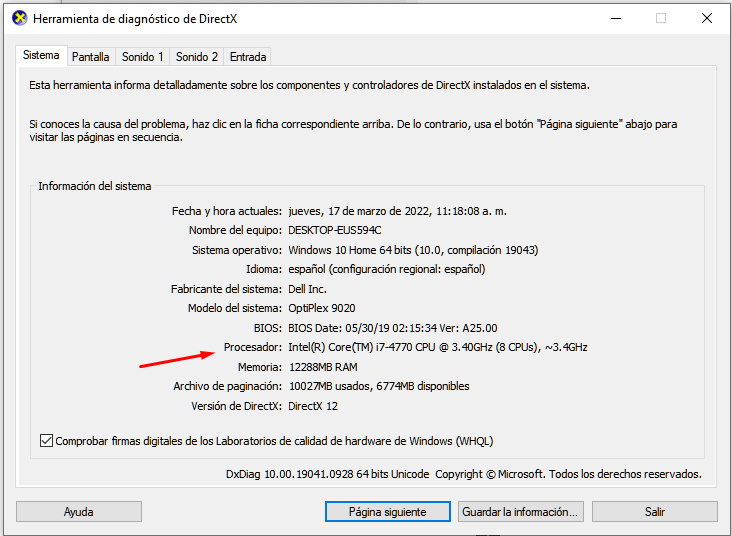Click the Memoria label

tap(260, 367)
